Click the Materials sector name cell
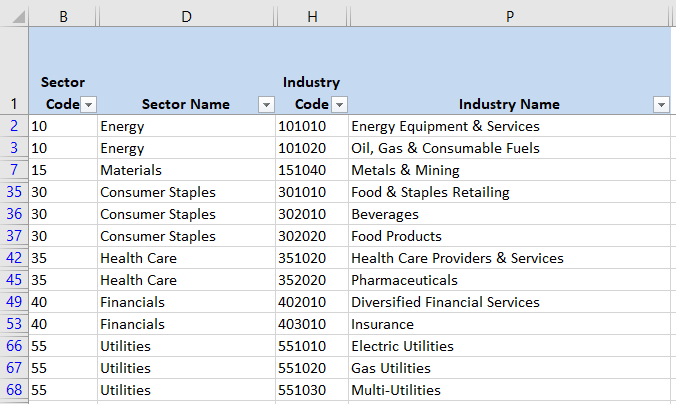This screenshot has height=404, width=676. click(186, 170)
